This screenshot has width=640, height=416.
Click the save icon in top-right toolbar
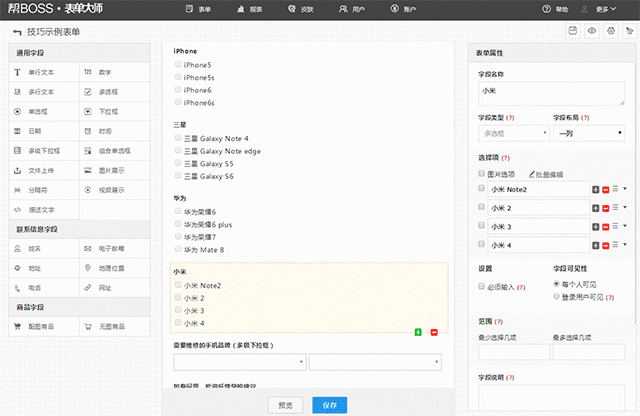[573, 31]
